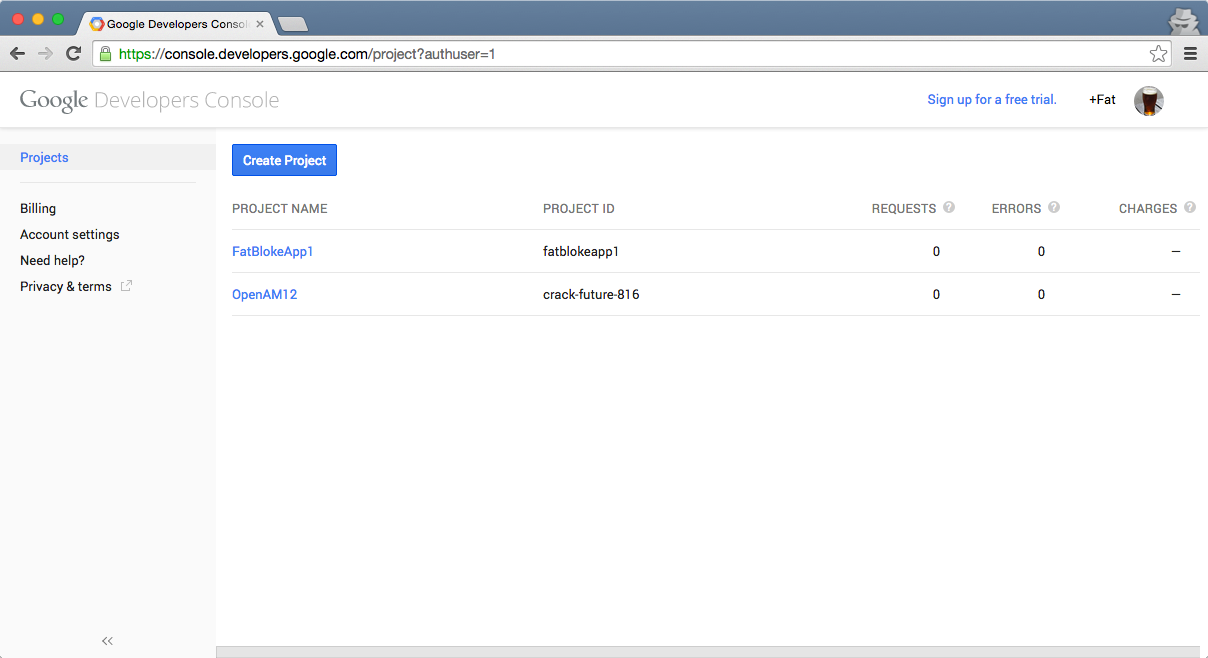Click project ID crack-future-816
The width and height of the screenshot is (1208, 658).
coord(591,294)
